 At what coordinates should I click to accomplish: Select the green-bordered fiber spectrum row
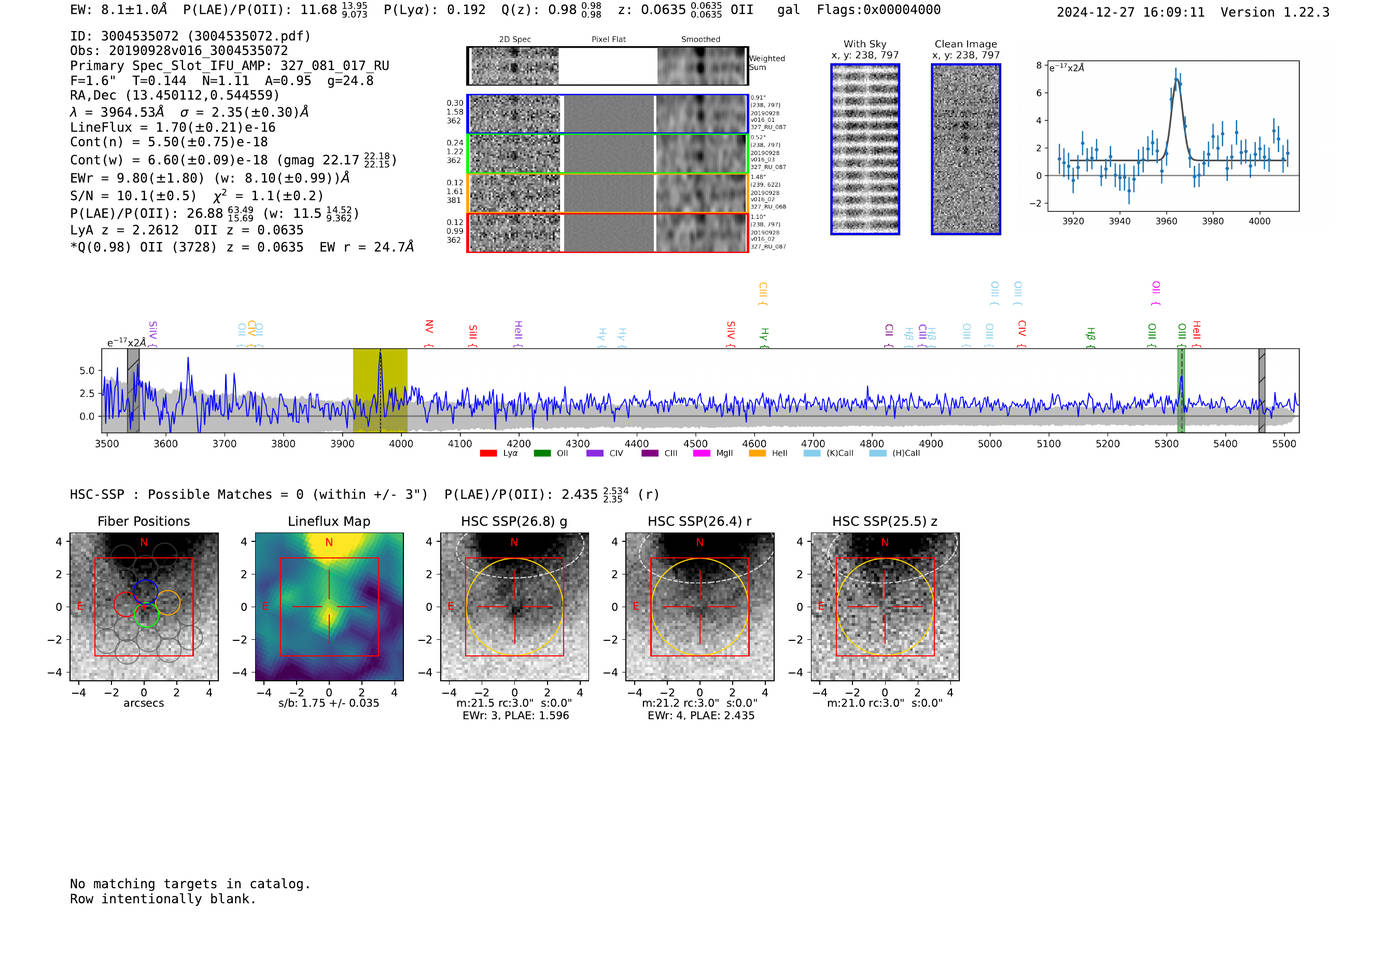pos(607,154)
